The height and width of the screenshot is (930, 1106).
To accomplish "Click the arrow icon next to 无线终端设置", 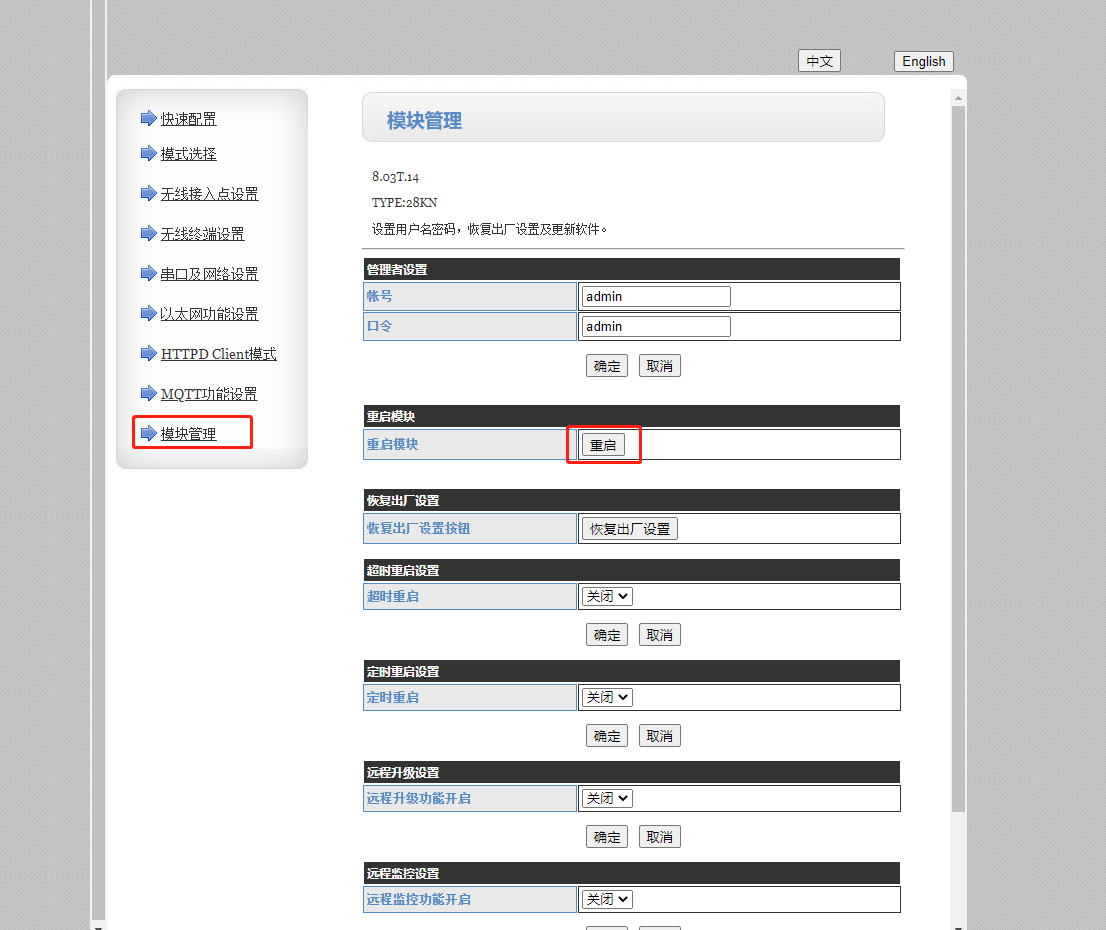I will tap(148, 233).
